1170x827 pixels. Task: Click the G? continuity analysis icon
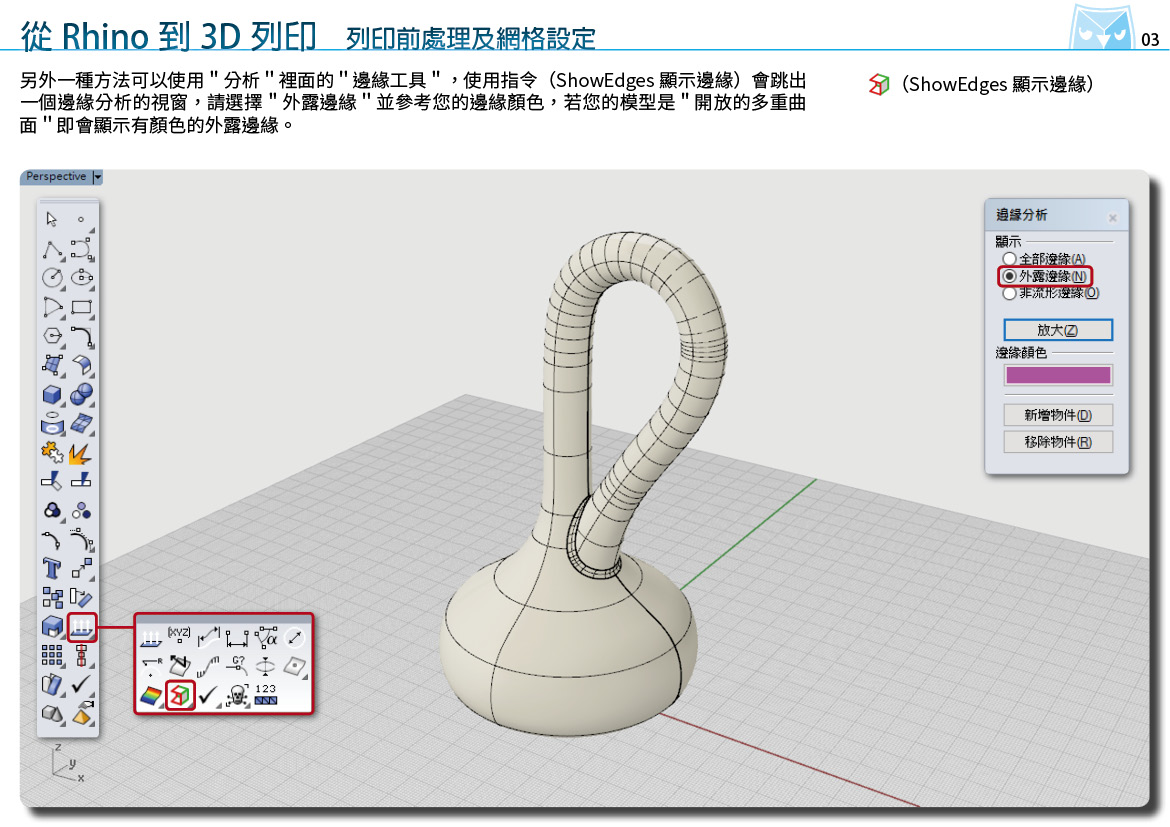[238, 666]
